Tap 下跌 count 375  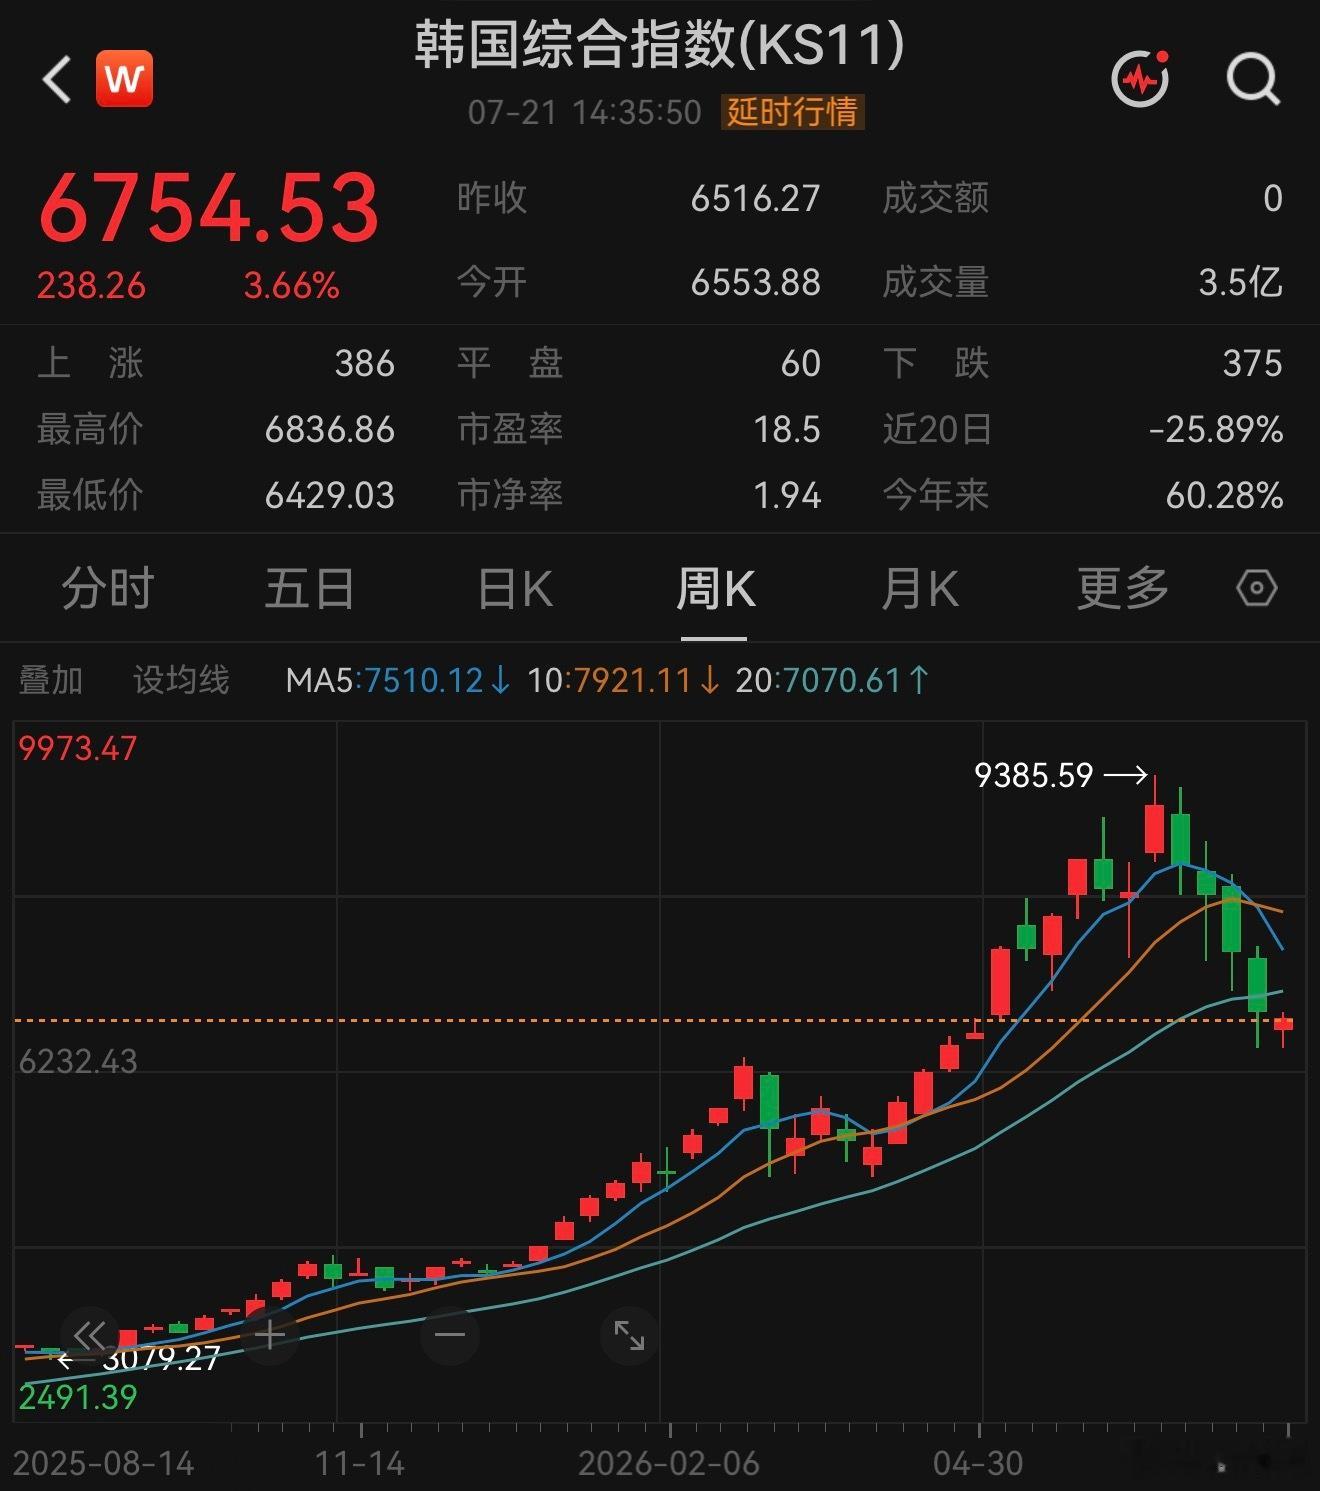(1252, 363)
